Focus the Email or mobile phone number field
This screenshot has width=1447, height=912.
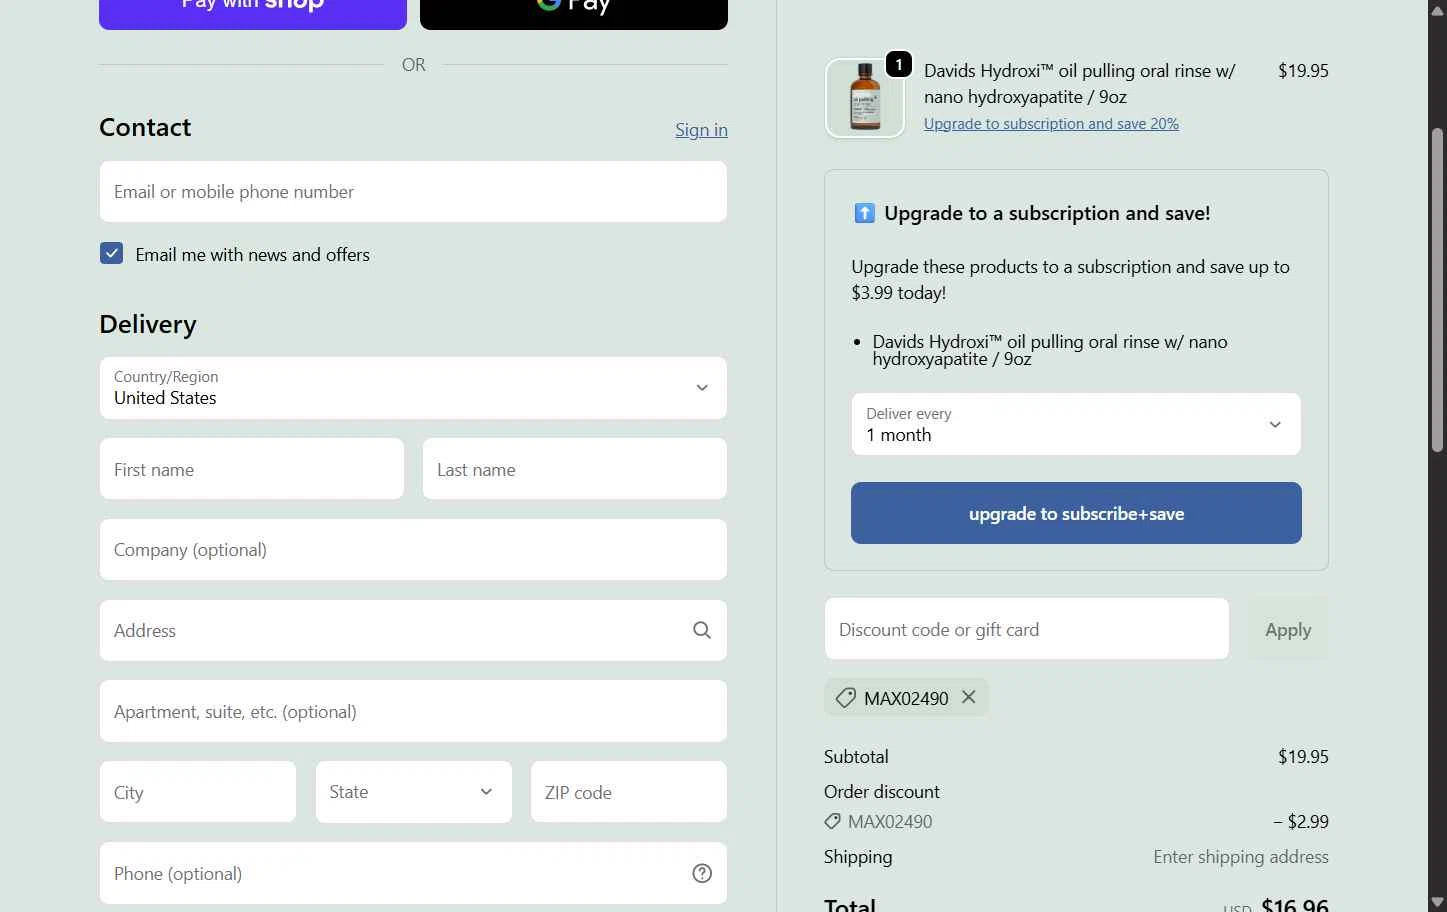(x=413, y=192)
